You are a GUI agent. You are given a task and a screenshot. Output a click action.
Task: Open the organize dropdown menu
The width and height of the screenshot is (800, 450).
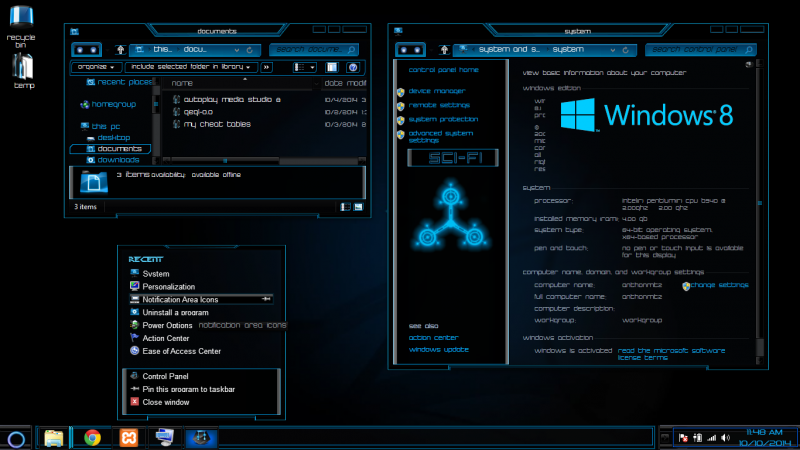pos(96,67)
